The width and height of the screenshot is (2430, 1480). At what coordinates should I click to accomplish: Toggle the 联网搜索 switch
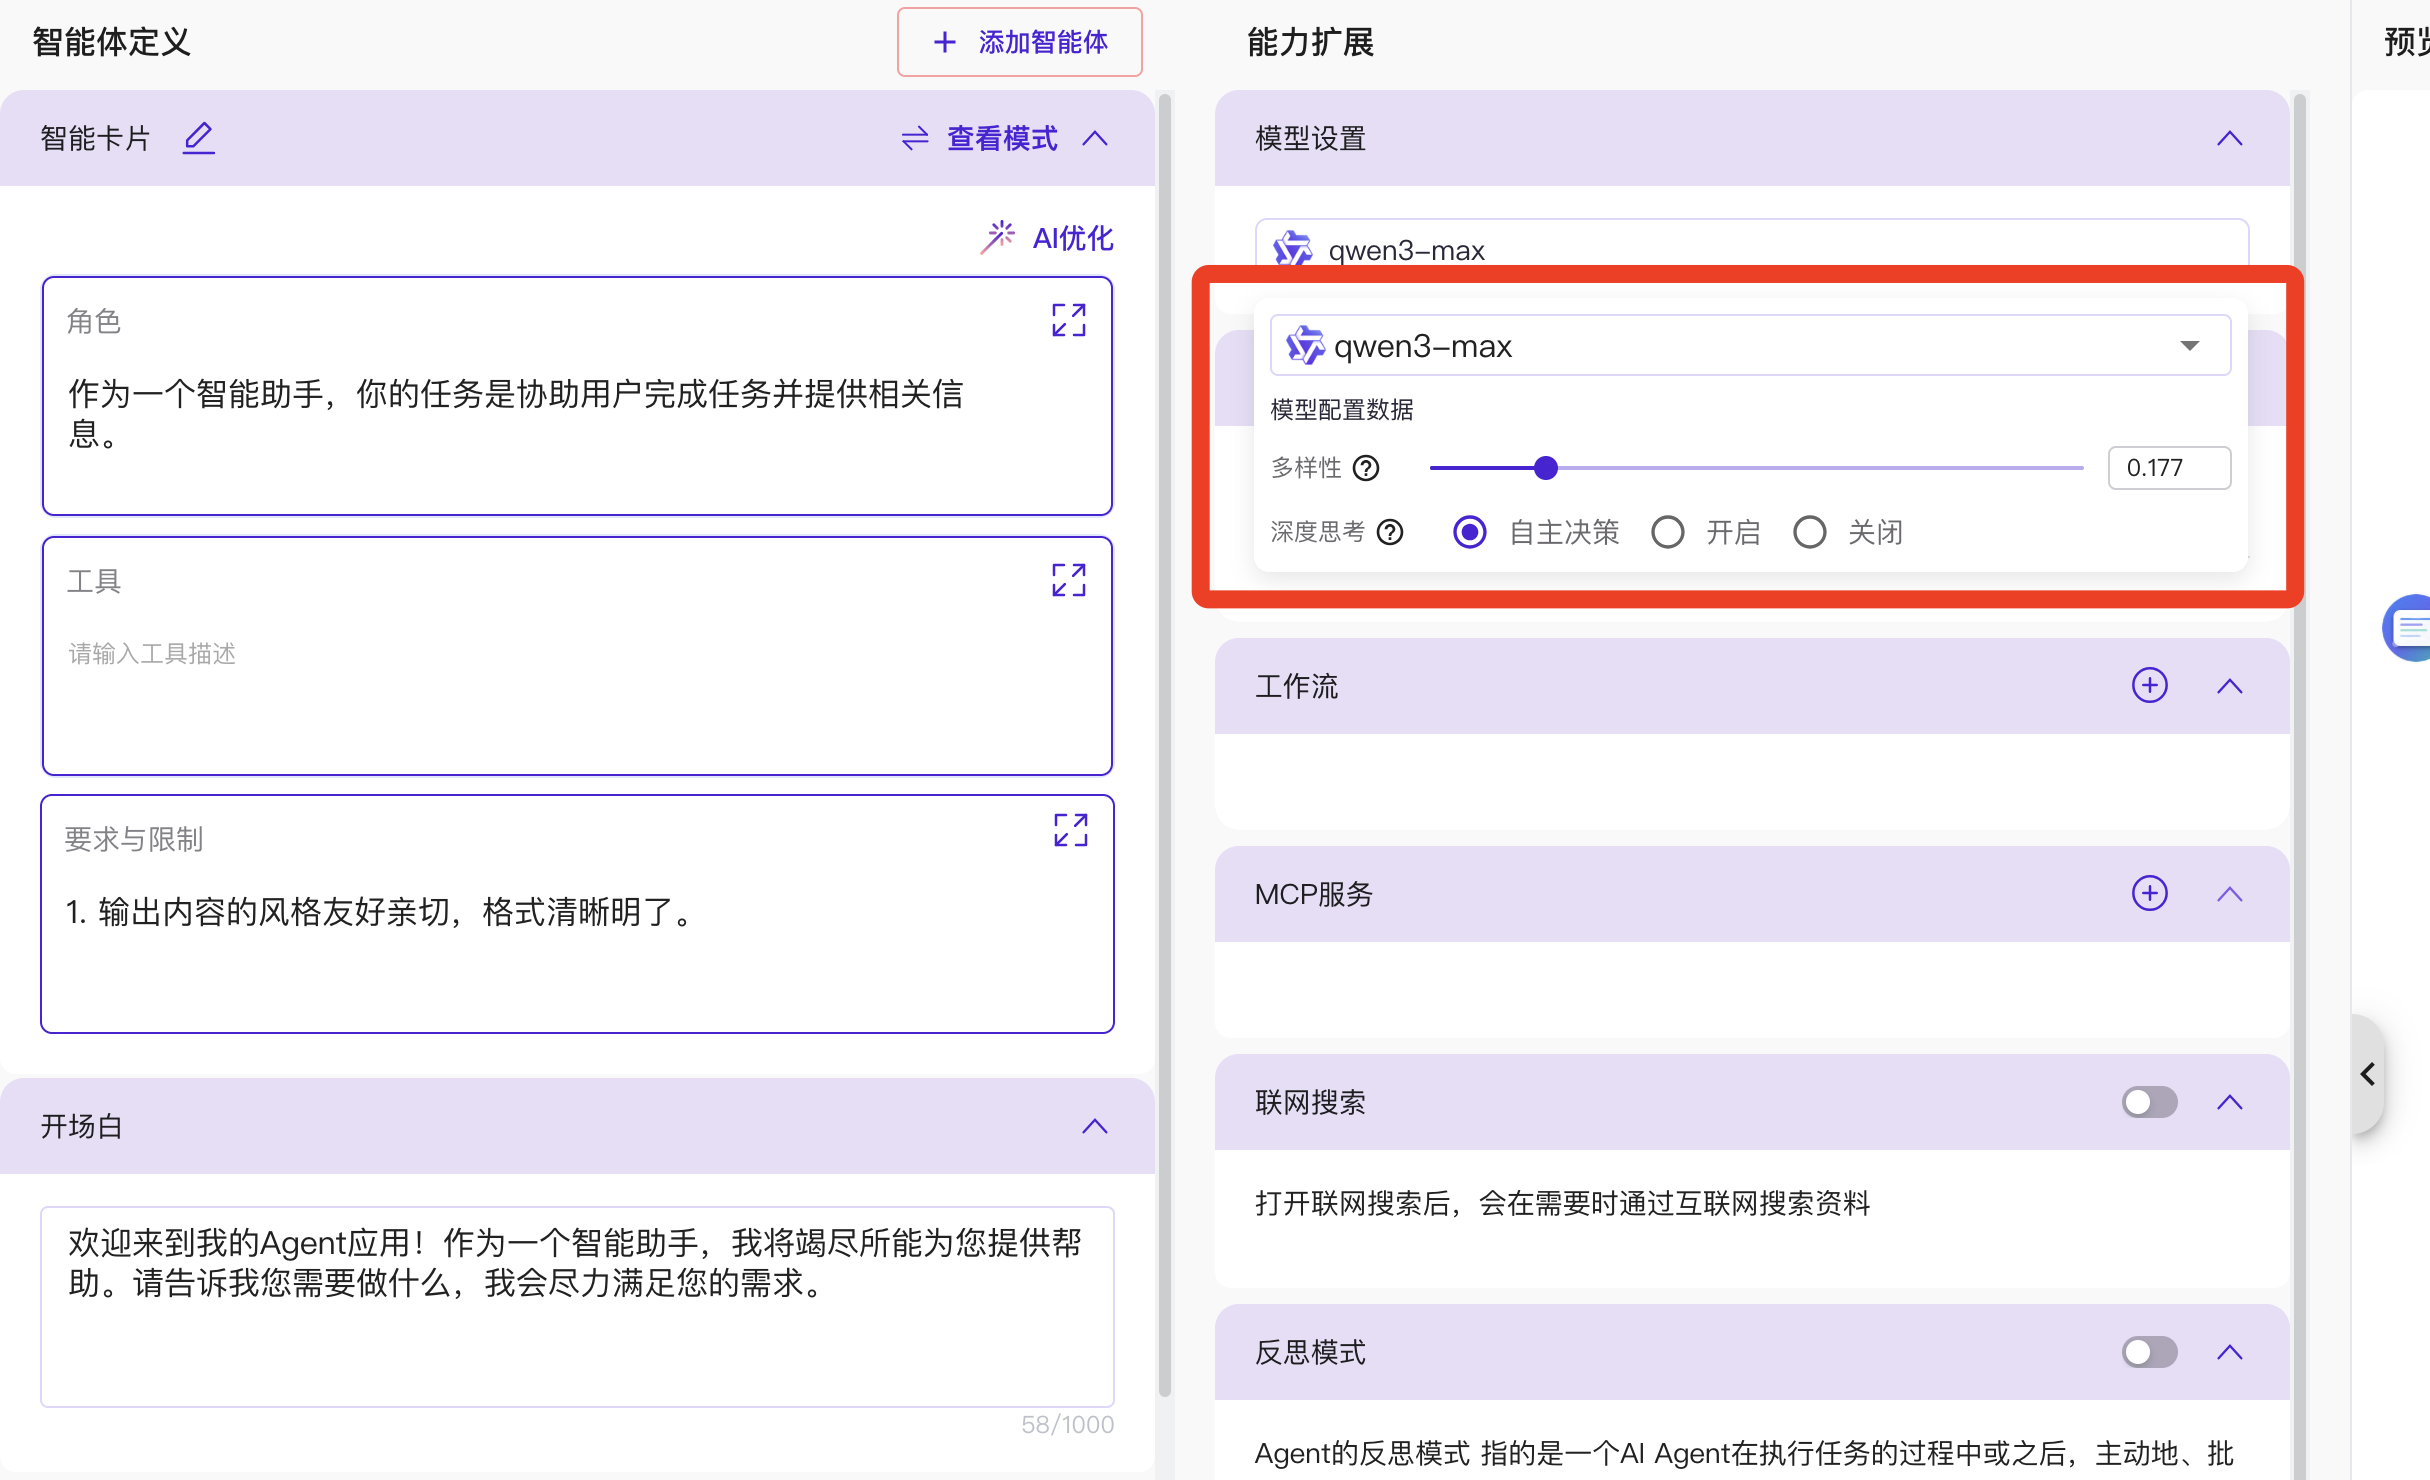pyautogui.click(x=2149, y=1102)
